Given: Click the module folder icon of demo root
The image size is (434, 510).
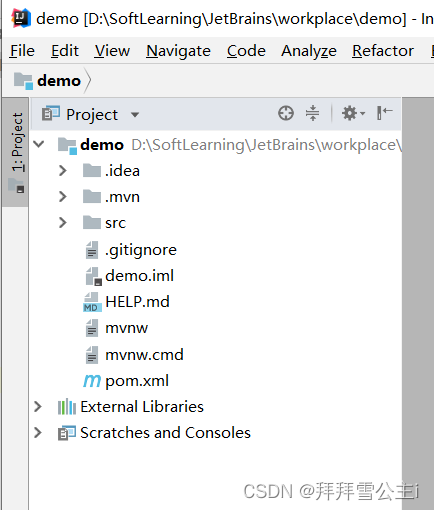Looking at the screenshot, I should pos(67,146).
